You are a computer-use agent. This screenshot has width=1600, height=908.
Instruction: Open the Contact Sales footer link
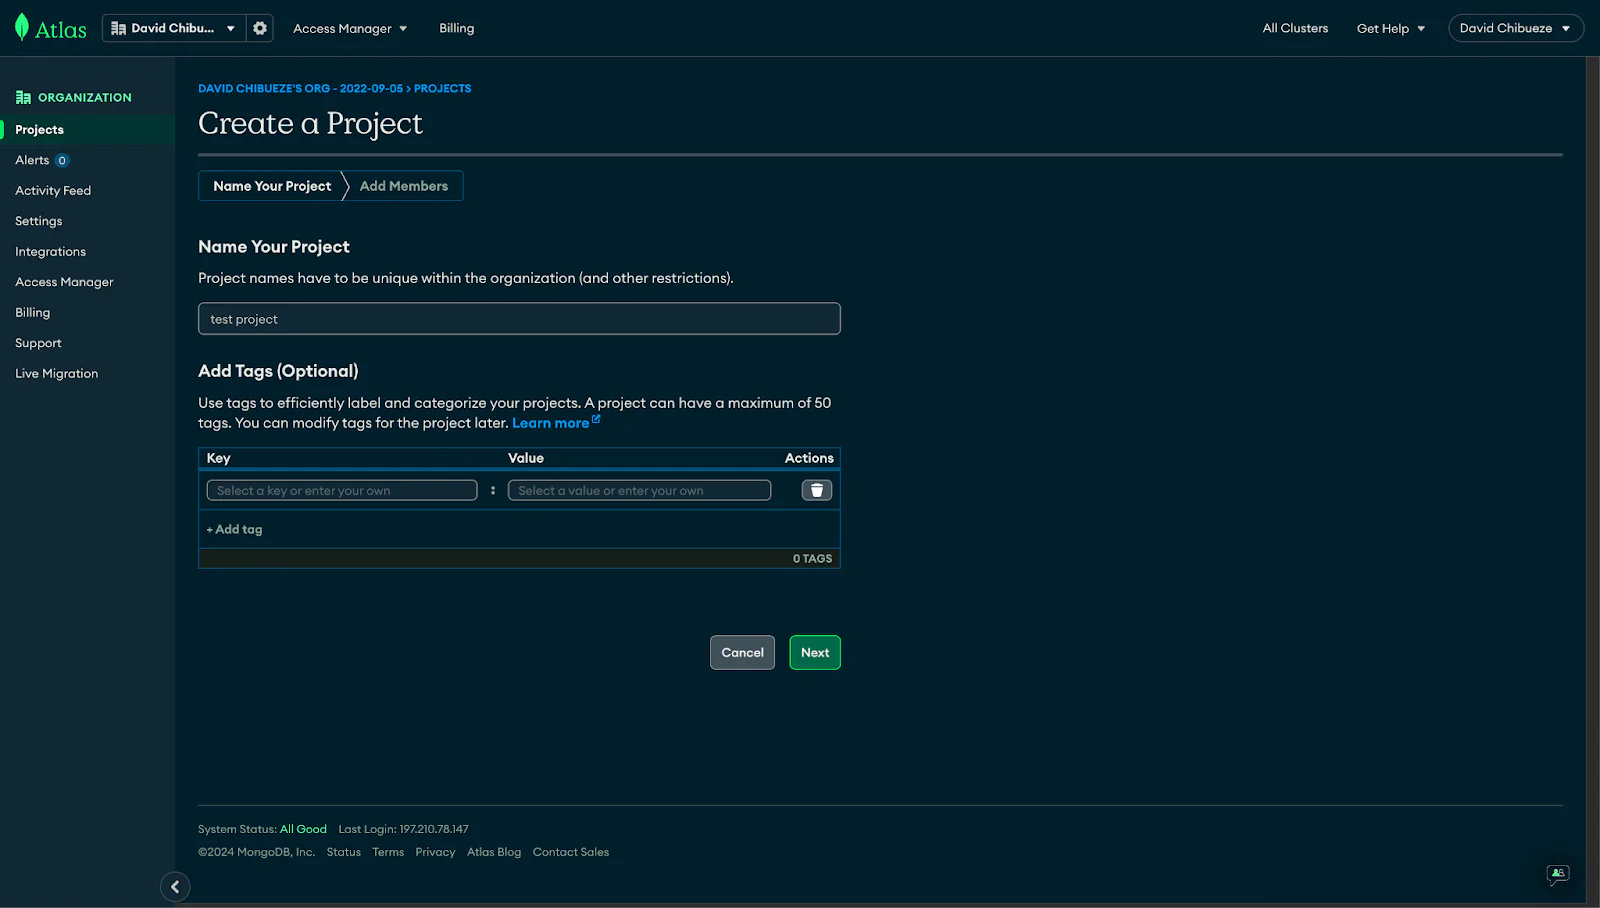click(571, 852)
